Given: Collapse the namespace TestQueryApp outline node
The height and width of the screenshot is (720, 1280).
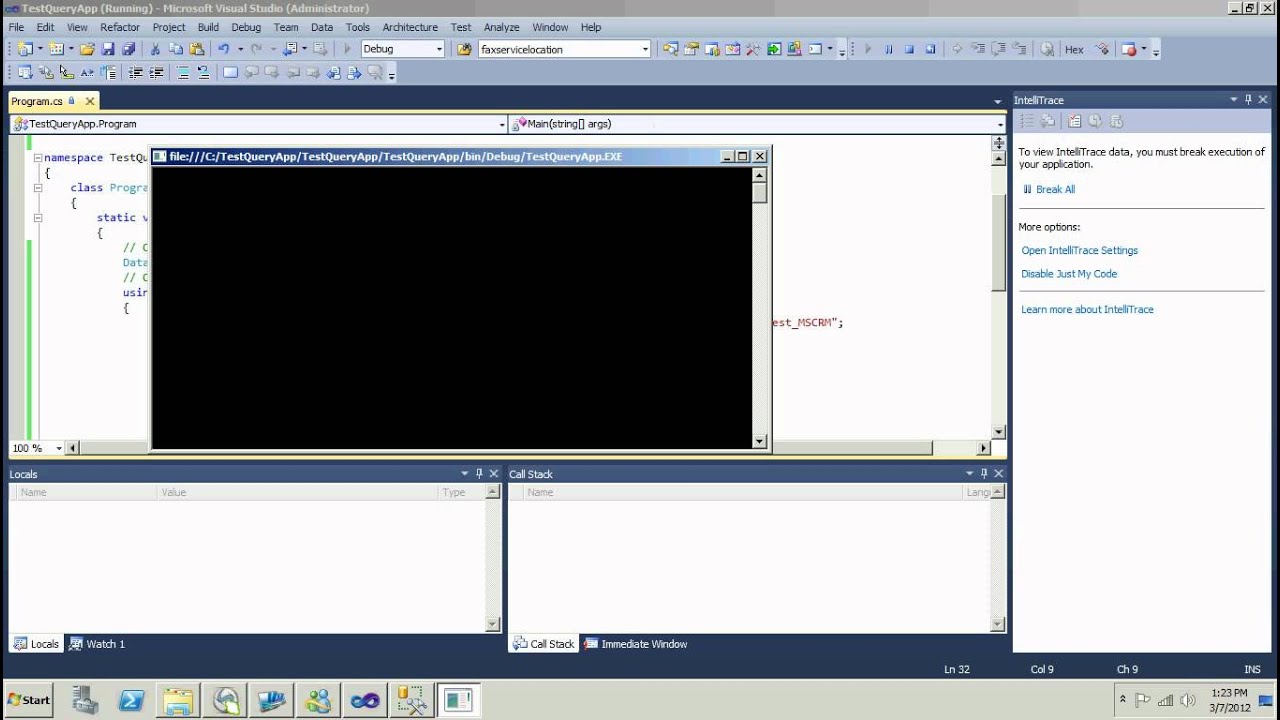Looking at the screenshot, I should click(37, 158).
